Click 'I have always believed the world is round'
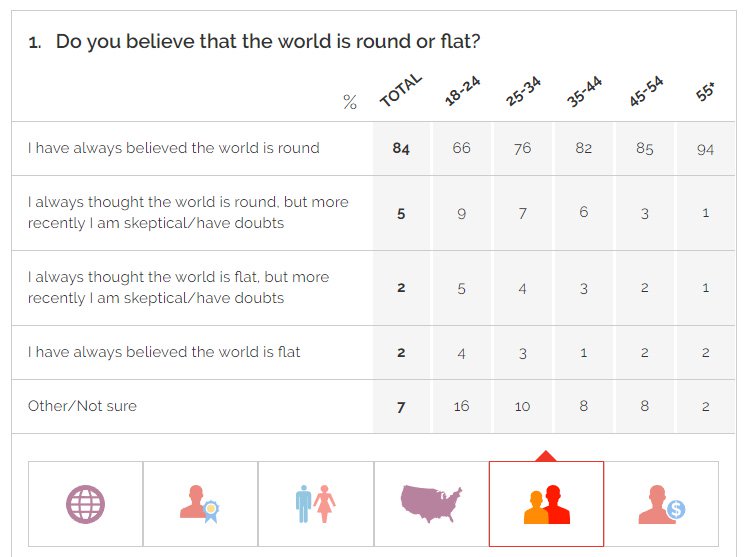 [x=174, y=148]
